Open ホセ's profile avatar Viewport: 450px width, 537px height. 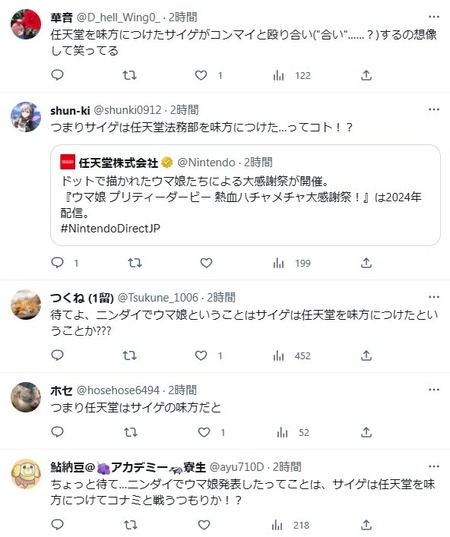coord(26,397)
